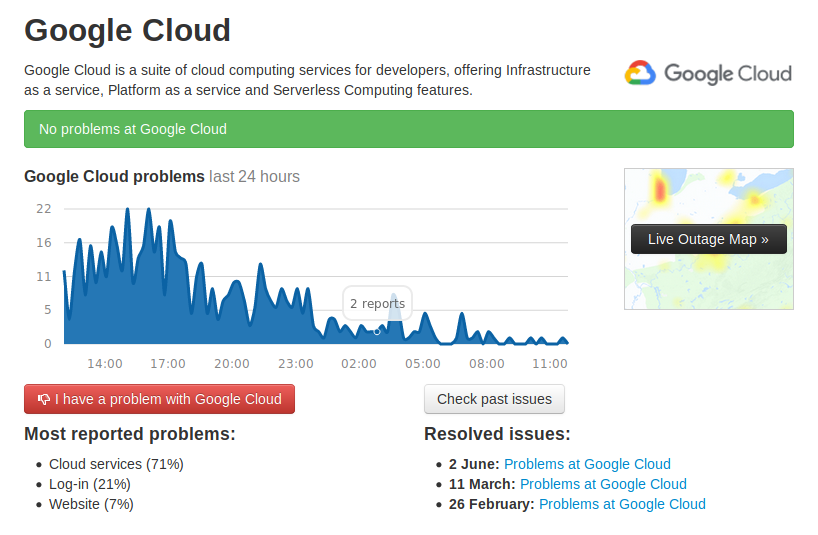Image resolution: width=818 pixels, height=535 pixels.
Task: Open the 2 June resolved issue link
Action: (587, 464)
